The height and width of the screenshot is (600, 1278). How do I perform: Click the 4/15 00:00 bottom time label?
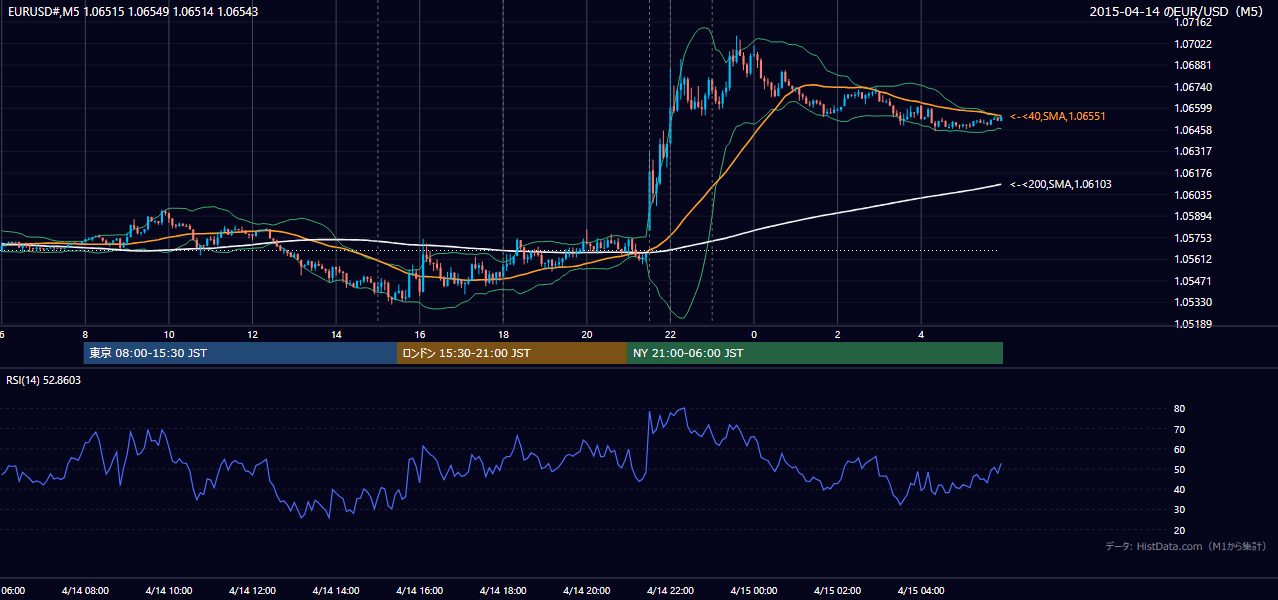pos(754,591)
